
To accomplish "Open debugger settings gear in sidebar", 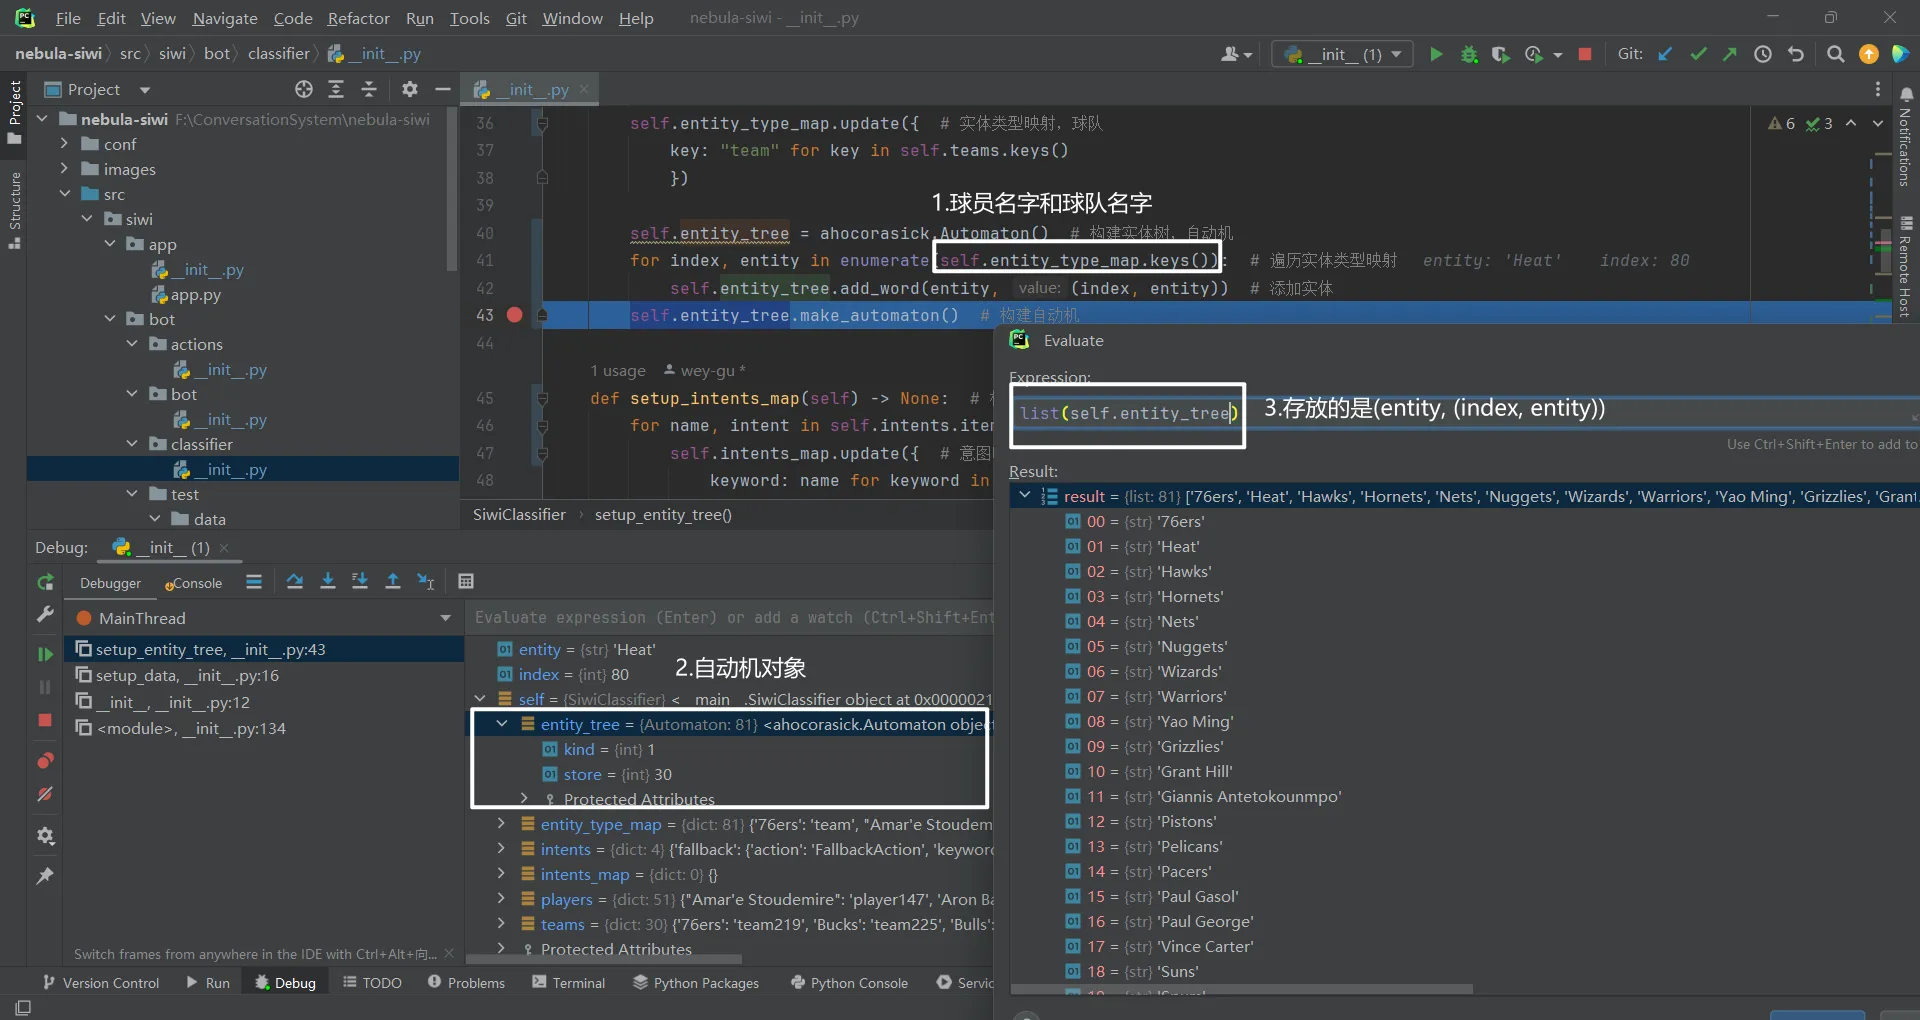I will coord(45,836).
